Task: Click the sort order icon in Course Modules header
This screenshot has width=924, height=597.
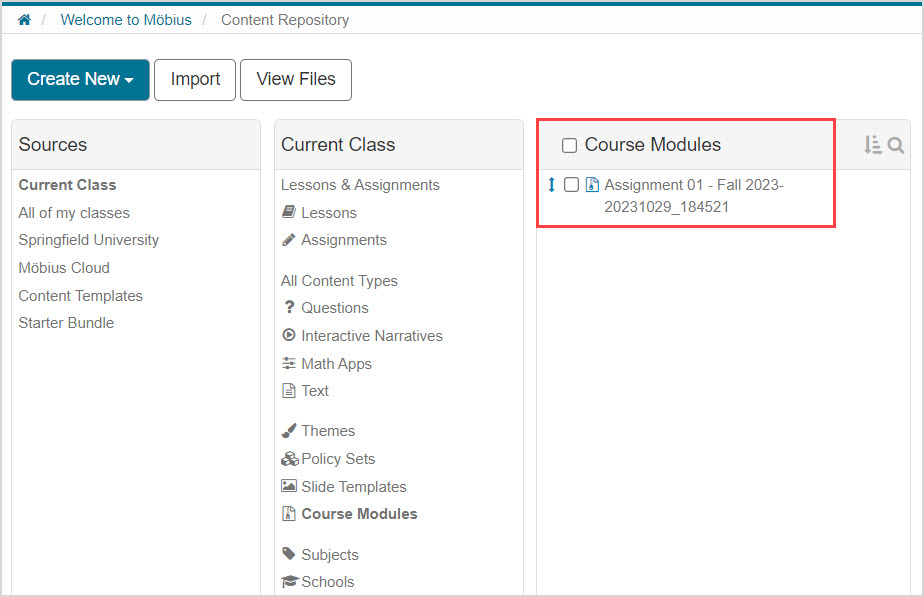Action: coord(873,145)
